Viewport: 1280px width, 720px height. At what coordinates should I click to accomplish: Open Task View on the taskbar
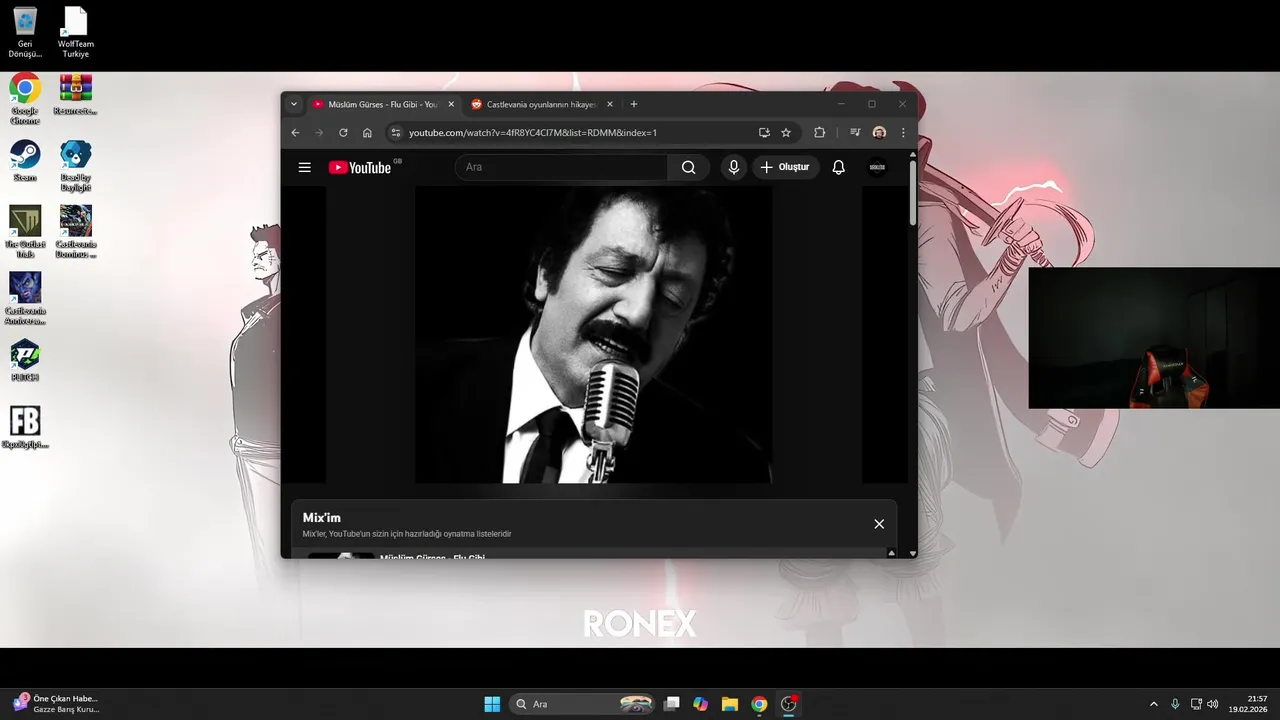coord(672,704)
